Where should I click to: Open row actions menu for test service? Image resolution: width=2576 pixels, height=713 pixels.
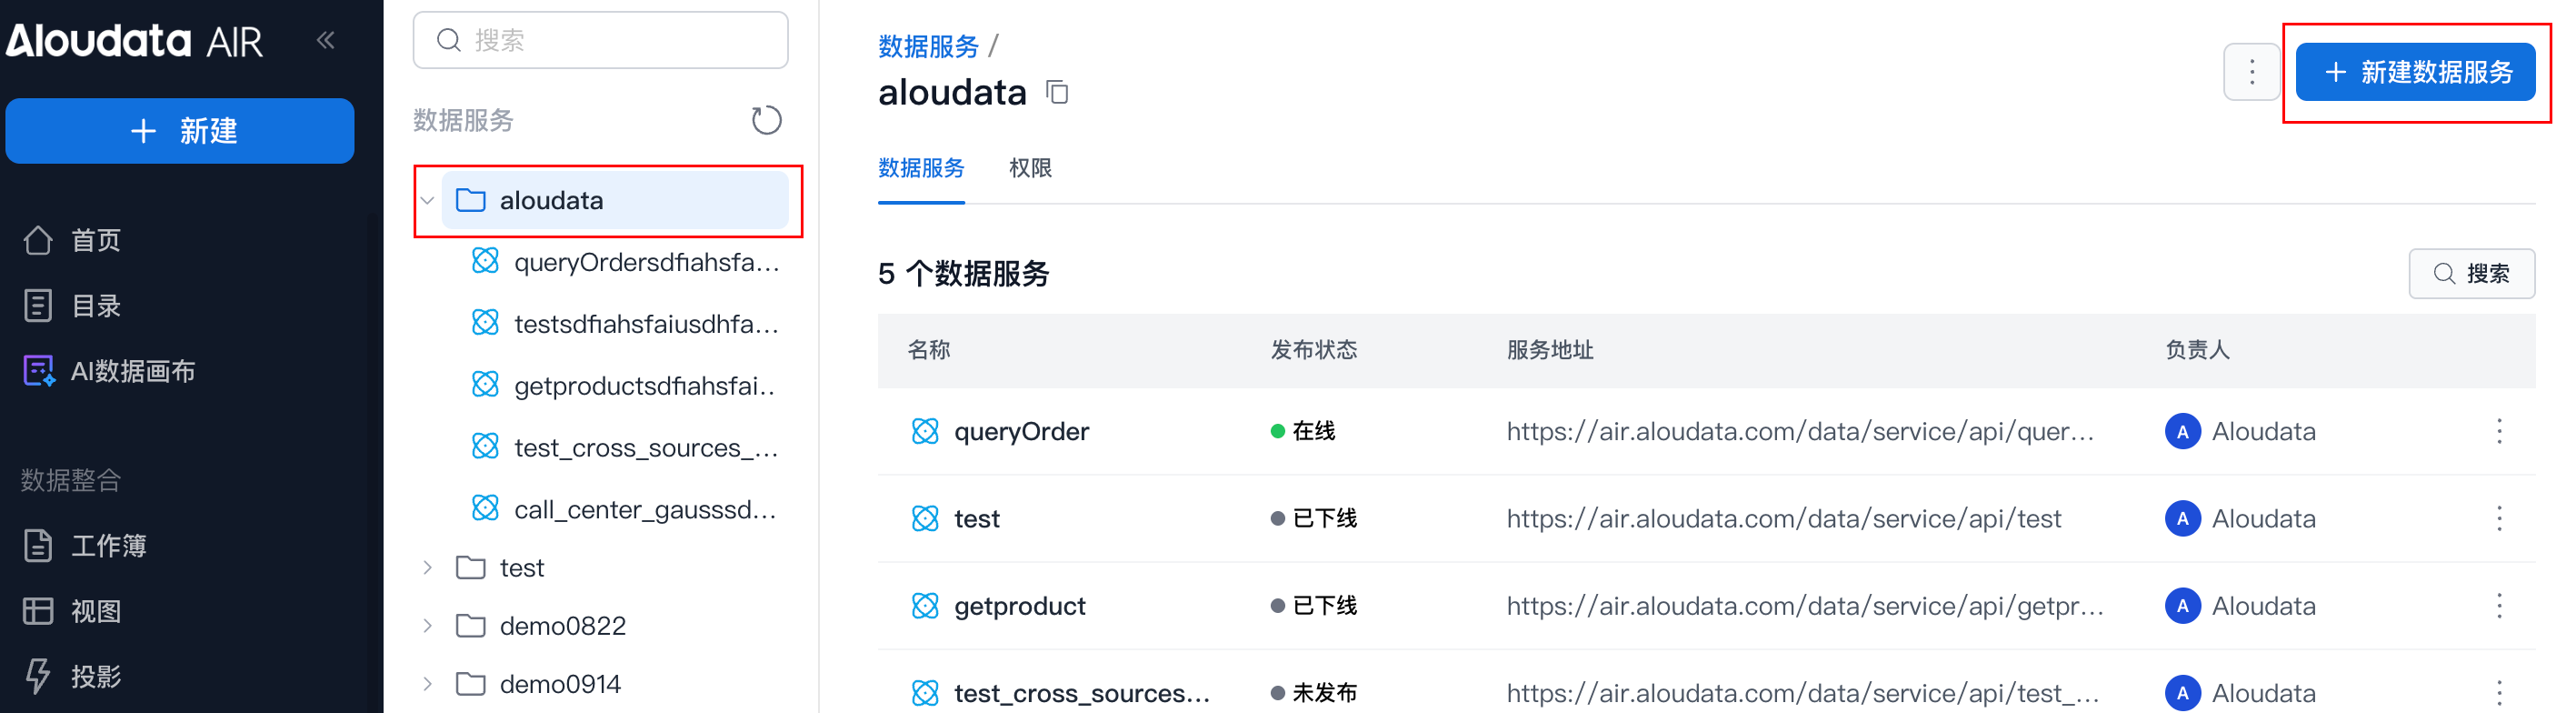2499,518
